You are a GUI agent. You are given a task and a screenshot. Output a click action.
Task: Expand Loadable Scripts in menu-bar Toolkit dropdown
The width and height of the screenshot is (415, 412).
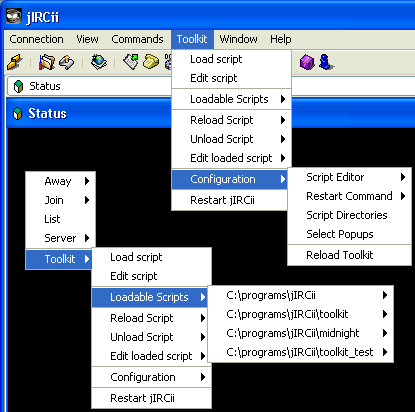point(231,99)
